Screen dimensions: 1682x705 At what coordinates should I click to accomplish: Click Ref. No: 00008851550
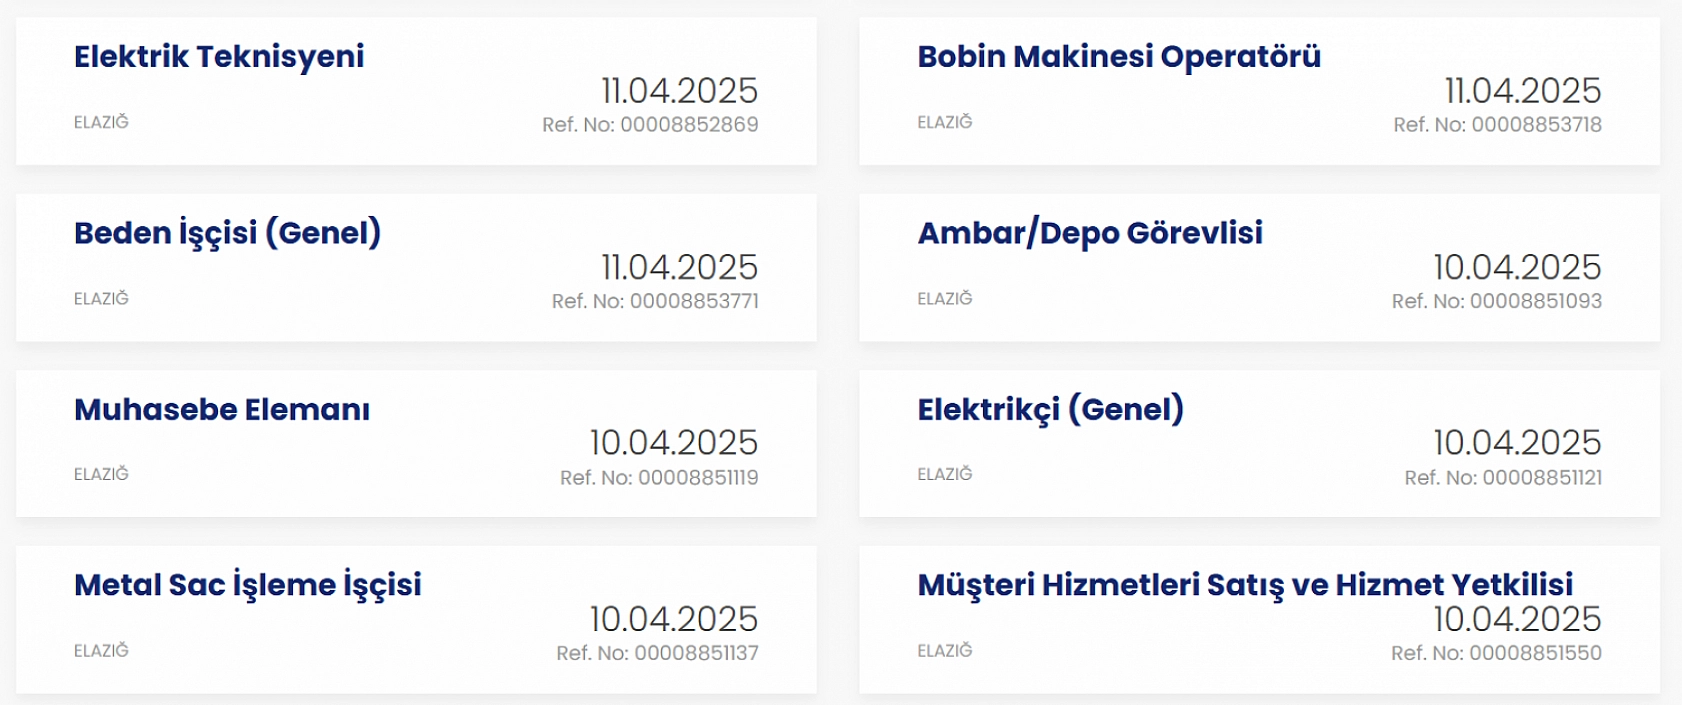point(1496,653)
